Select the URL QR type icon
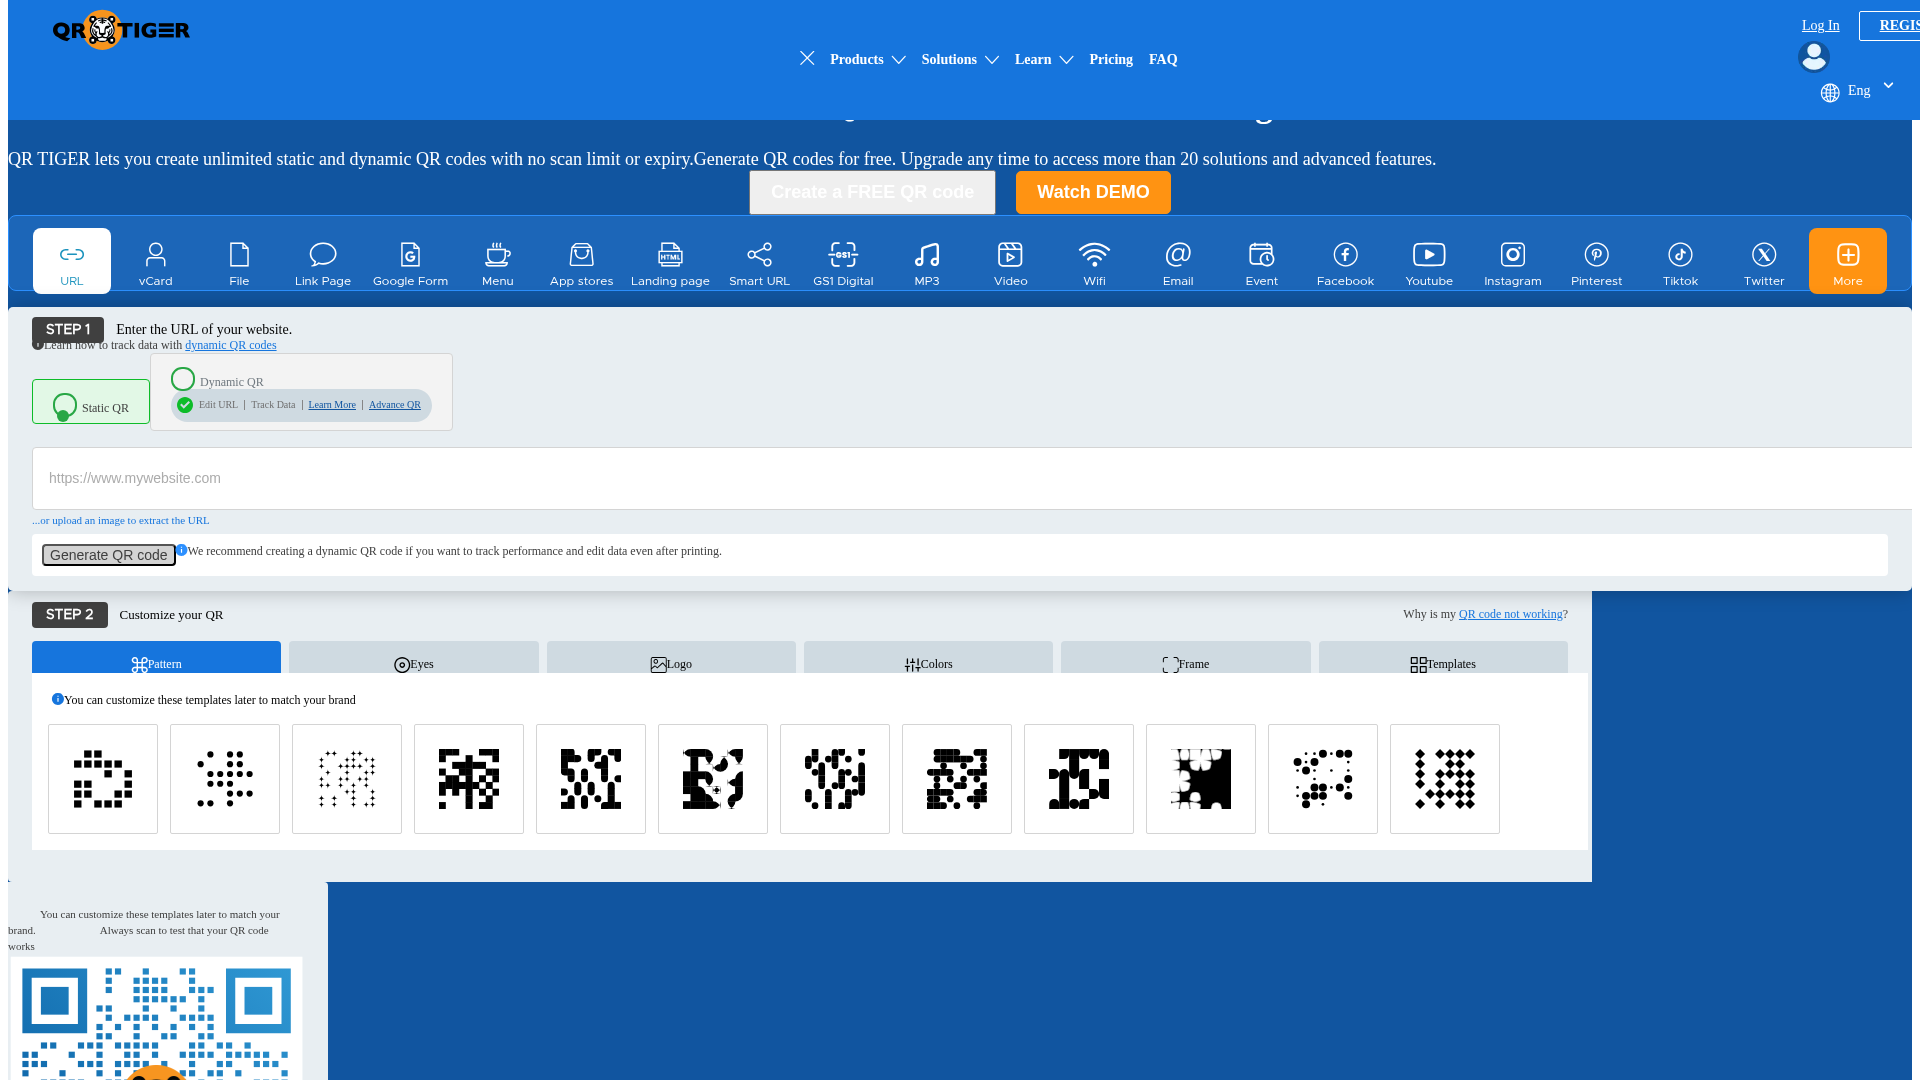The image size is (1920, 1080). point(72,261)
